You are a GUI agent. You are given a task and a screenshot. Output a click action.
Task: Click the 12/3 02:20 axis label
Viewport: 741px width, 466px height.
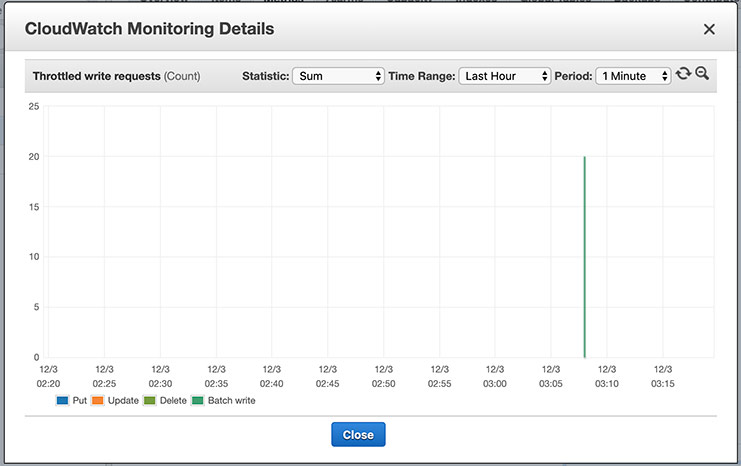48,377
